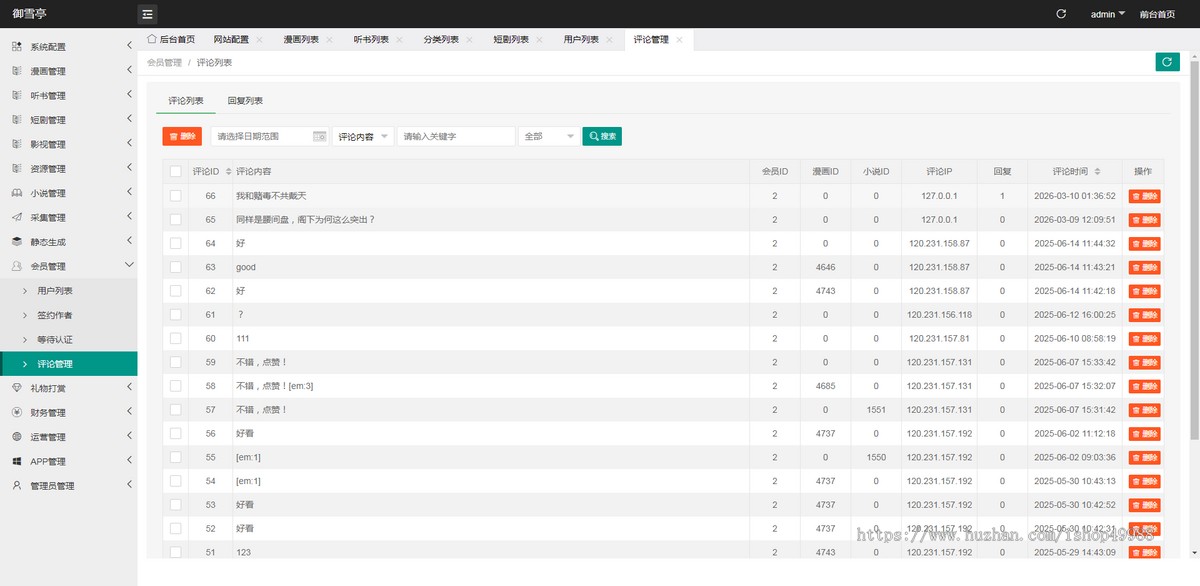The width and height of the screenshot is (1200, 586).
Task: Open the 评论内容 search-field dropdown
Action: [362, 136]
